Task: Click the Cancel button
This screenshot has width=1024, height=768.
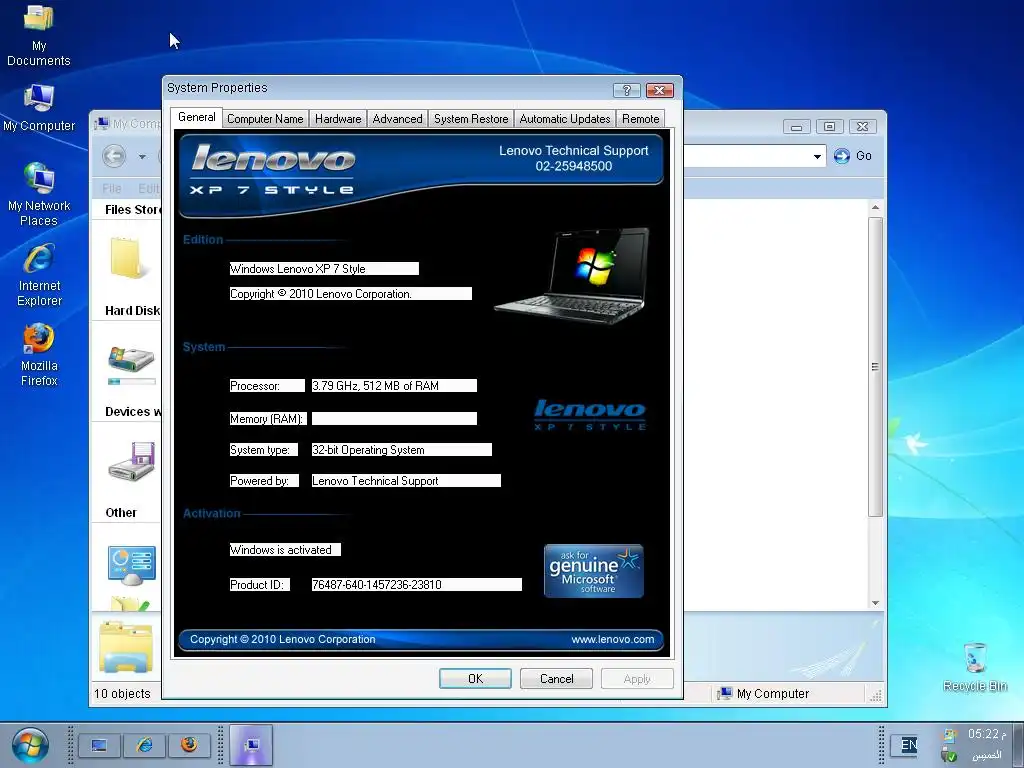Action: click(556, 679)
